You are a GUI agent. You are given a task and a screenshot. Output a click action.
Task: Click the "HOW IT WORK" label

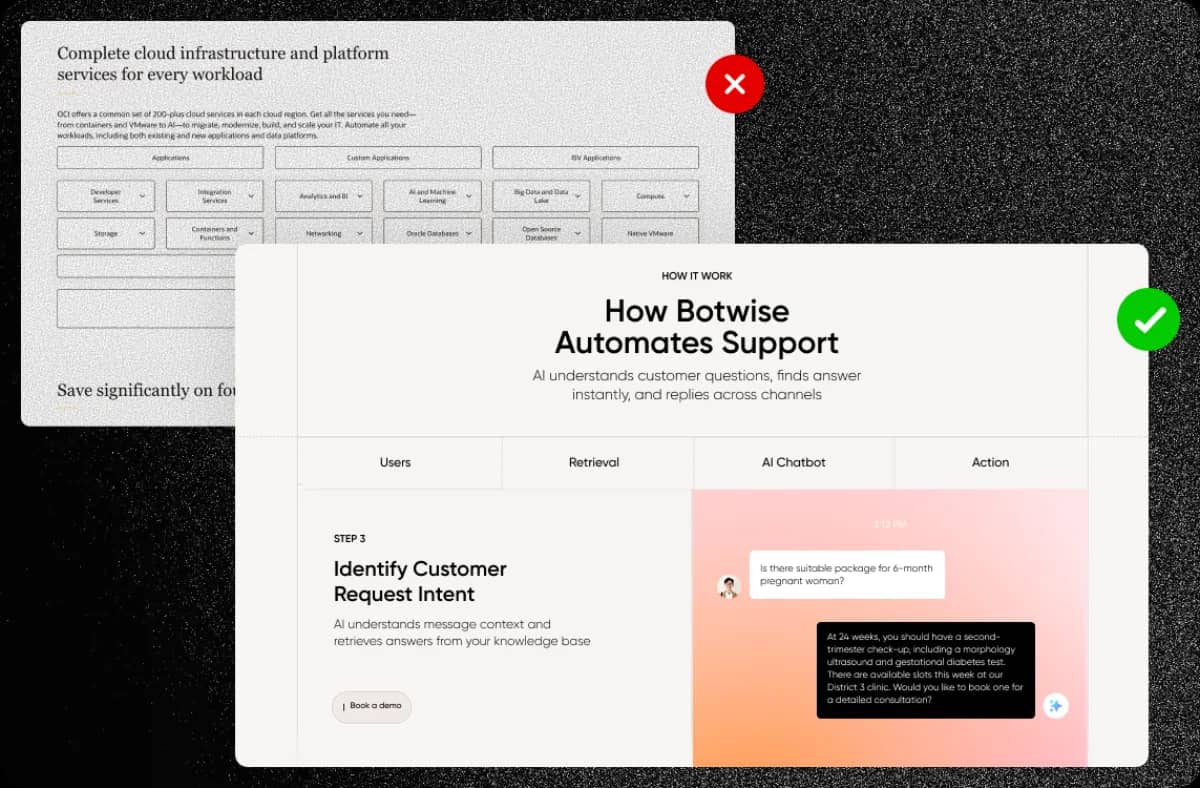[x=697, y=276]
